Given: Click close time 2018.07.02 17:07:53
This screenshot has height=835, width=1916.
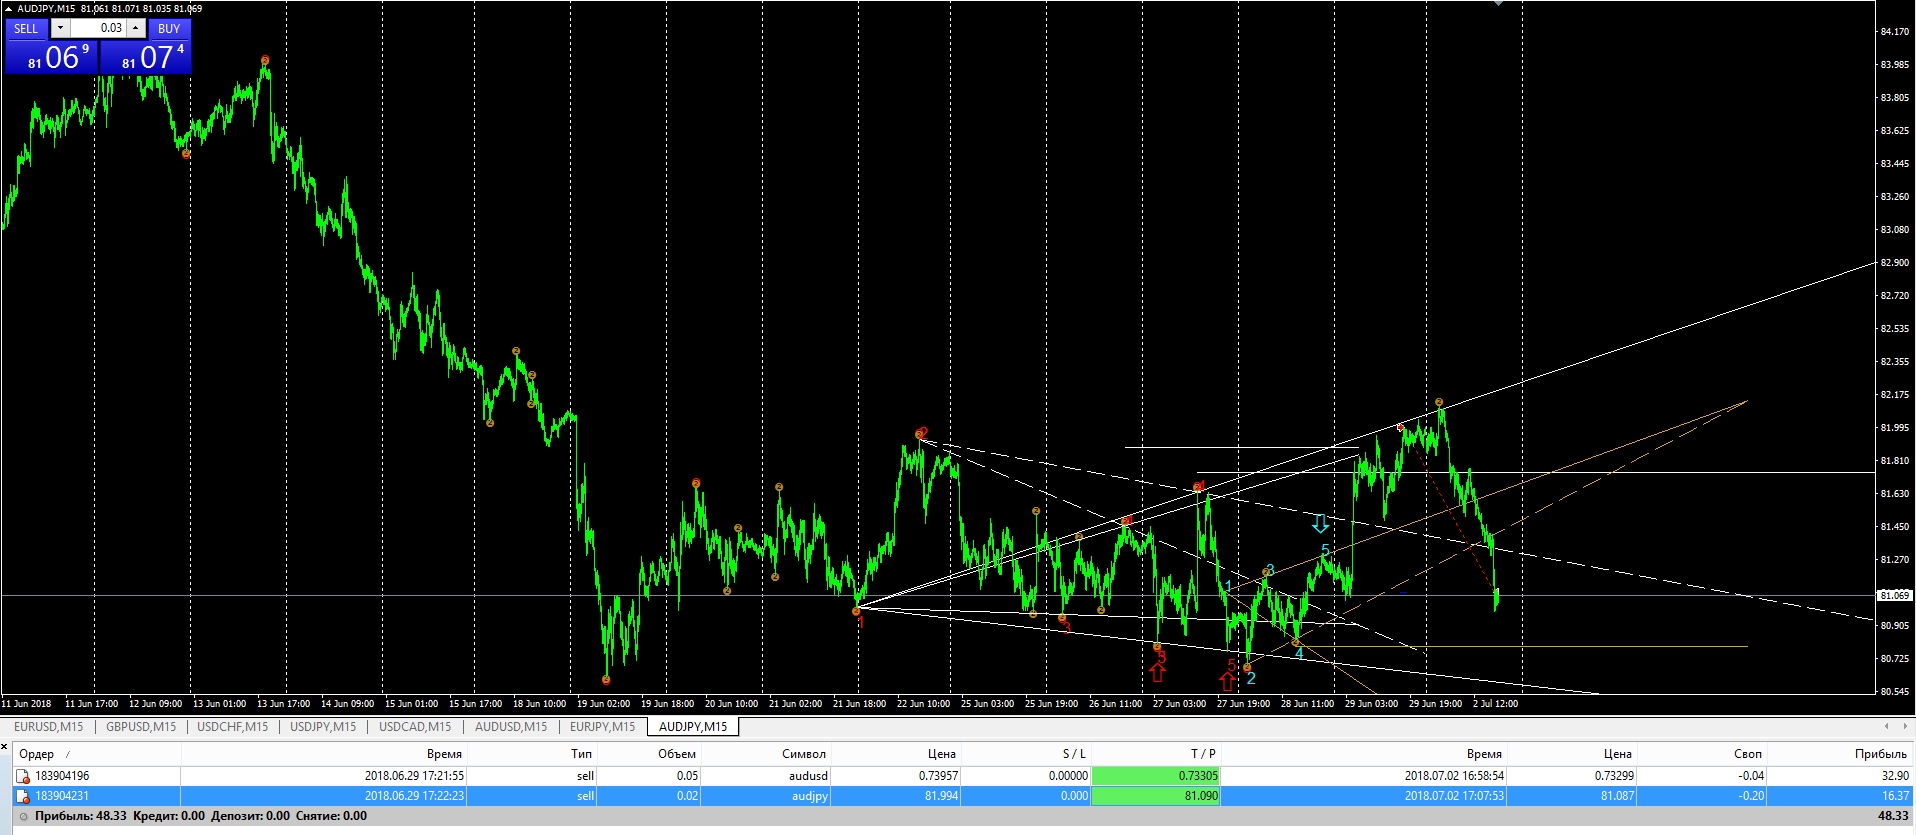Looking at the screenshot, I should pos(1454,796).
